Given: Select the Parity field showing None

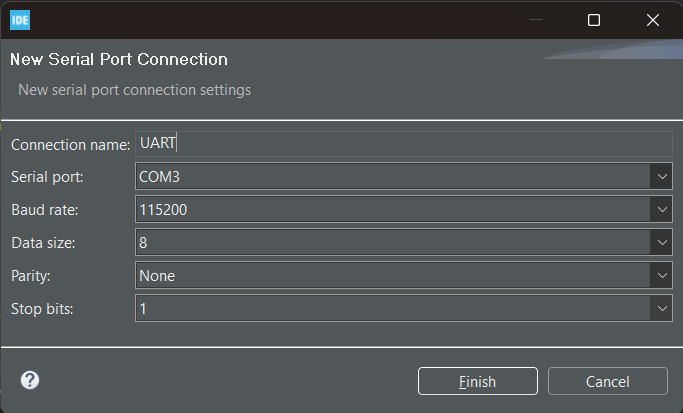Looking at the screenshot, I should [x=390, y=275].
